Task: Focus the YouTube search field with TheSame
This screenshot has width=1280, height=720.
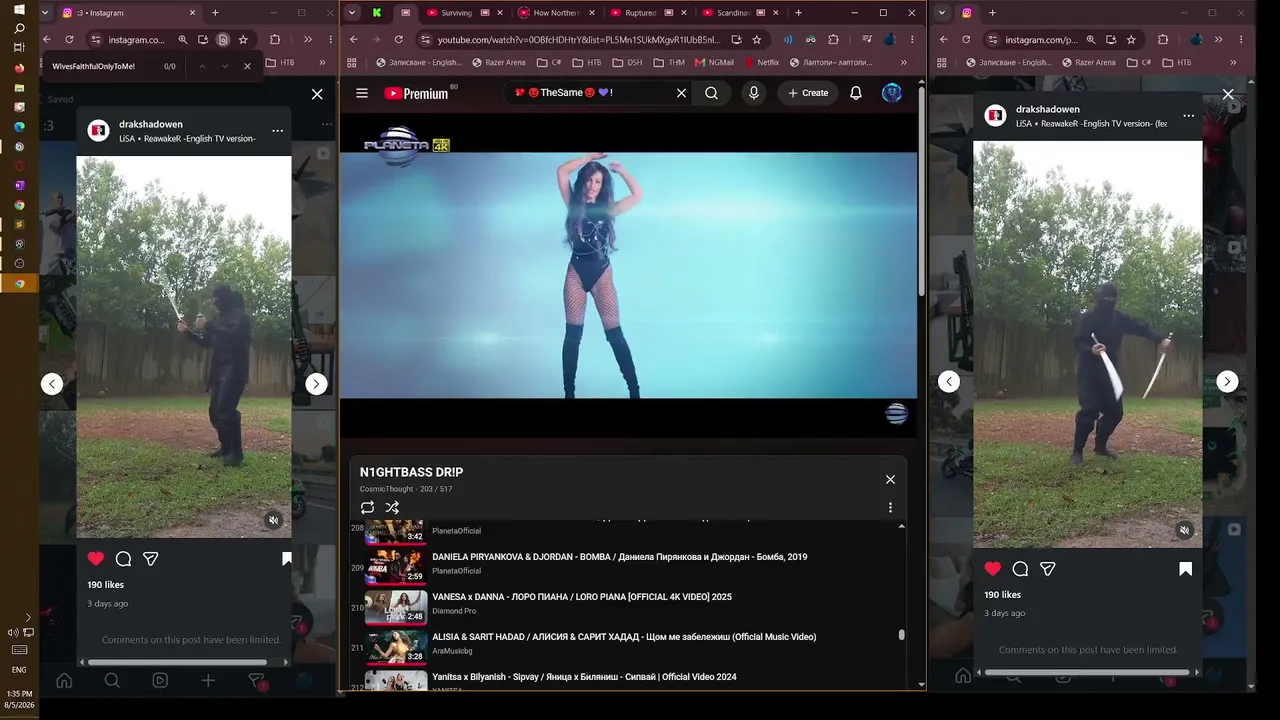Action: point(590,93)
